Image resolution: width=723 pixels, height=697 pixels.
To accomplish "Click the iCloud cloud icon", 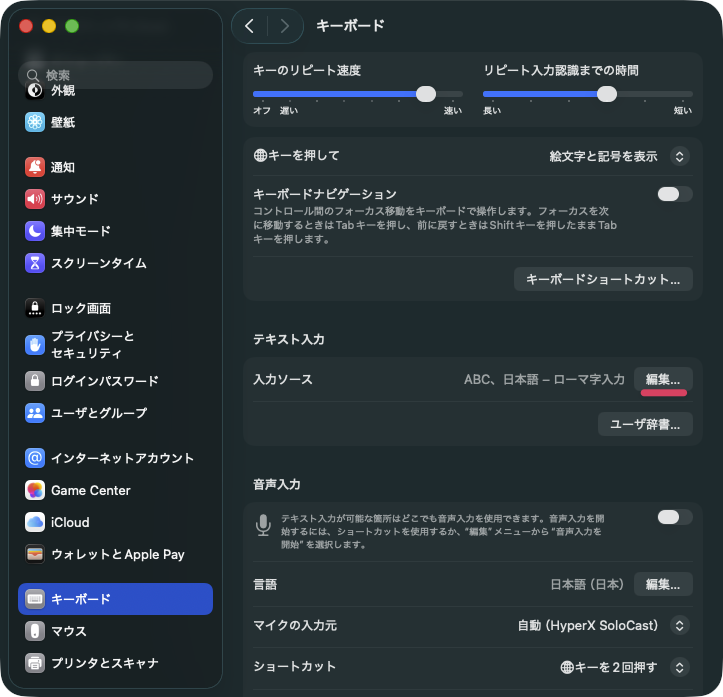I will pyautogui.click(x=35, y=522).
